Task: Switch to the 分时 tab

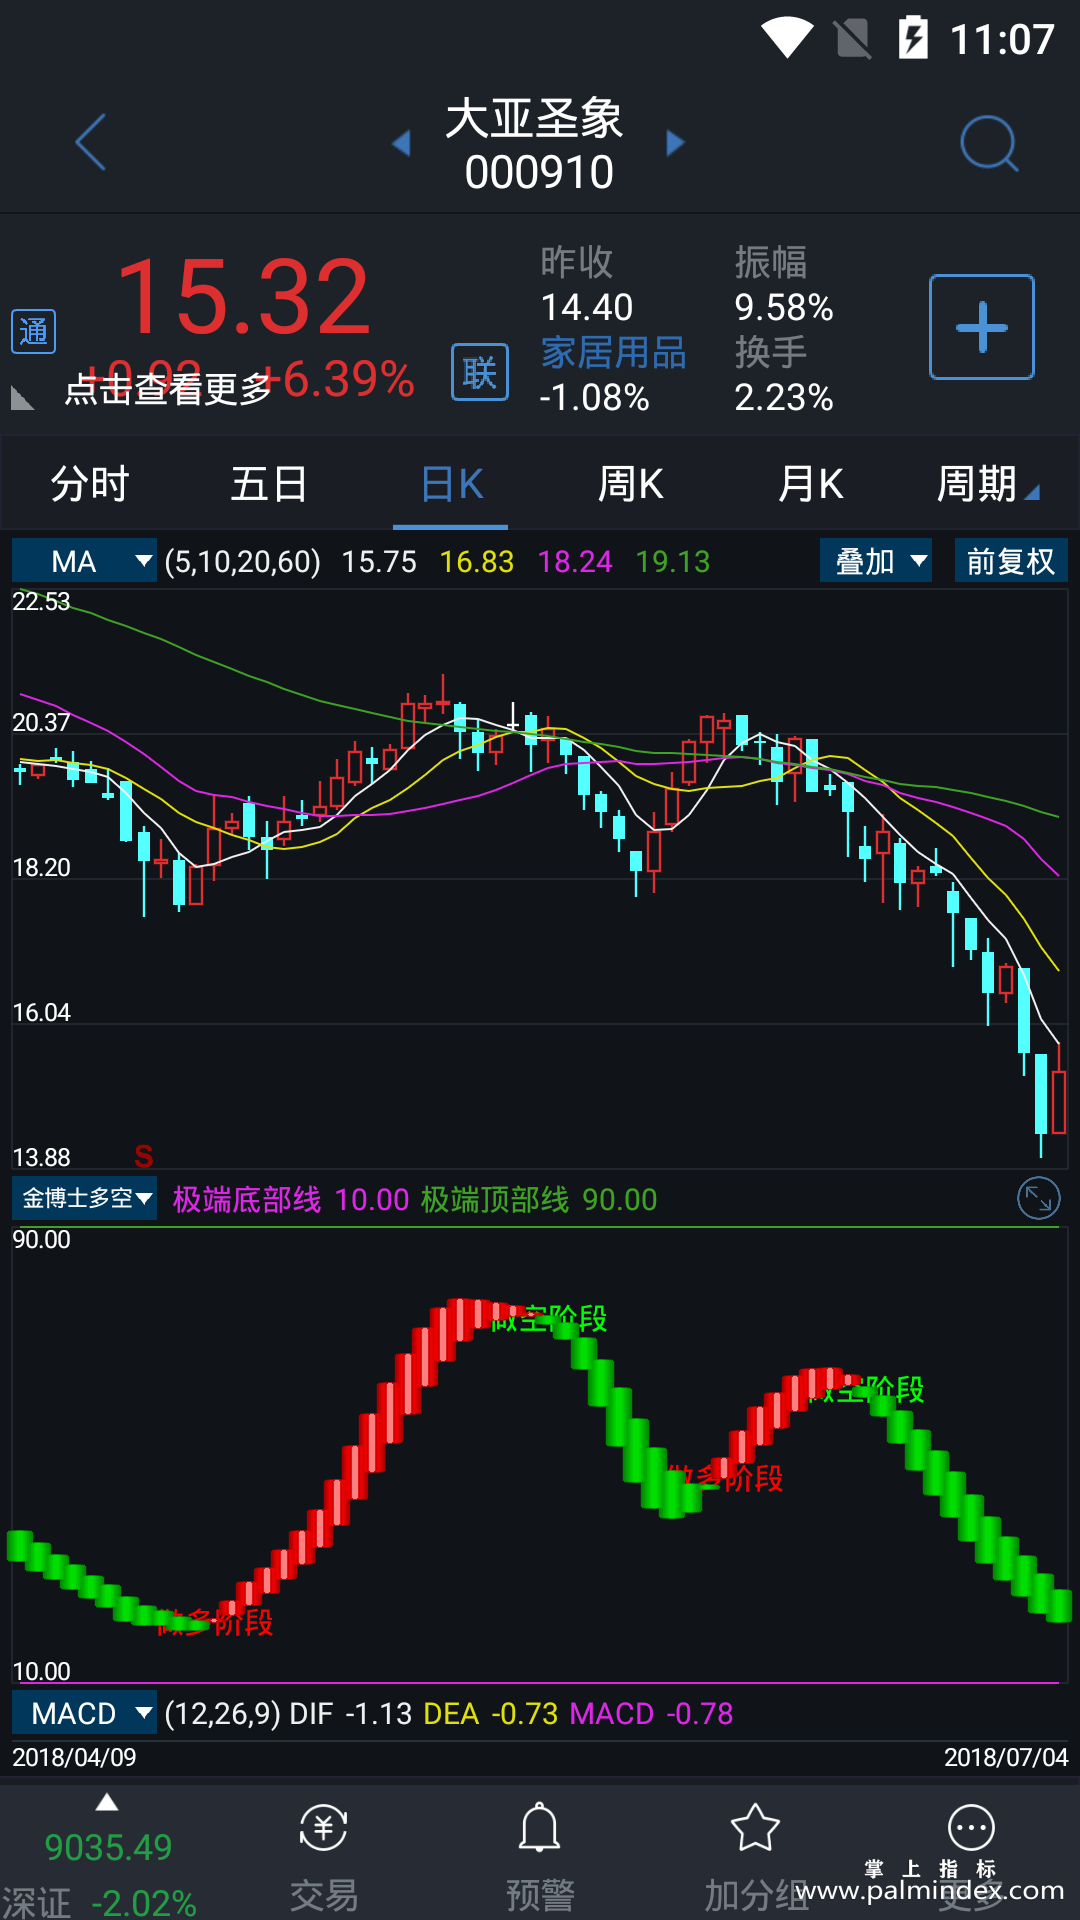Action: click(x=90, y=485)
